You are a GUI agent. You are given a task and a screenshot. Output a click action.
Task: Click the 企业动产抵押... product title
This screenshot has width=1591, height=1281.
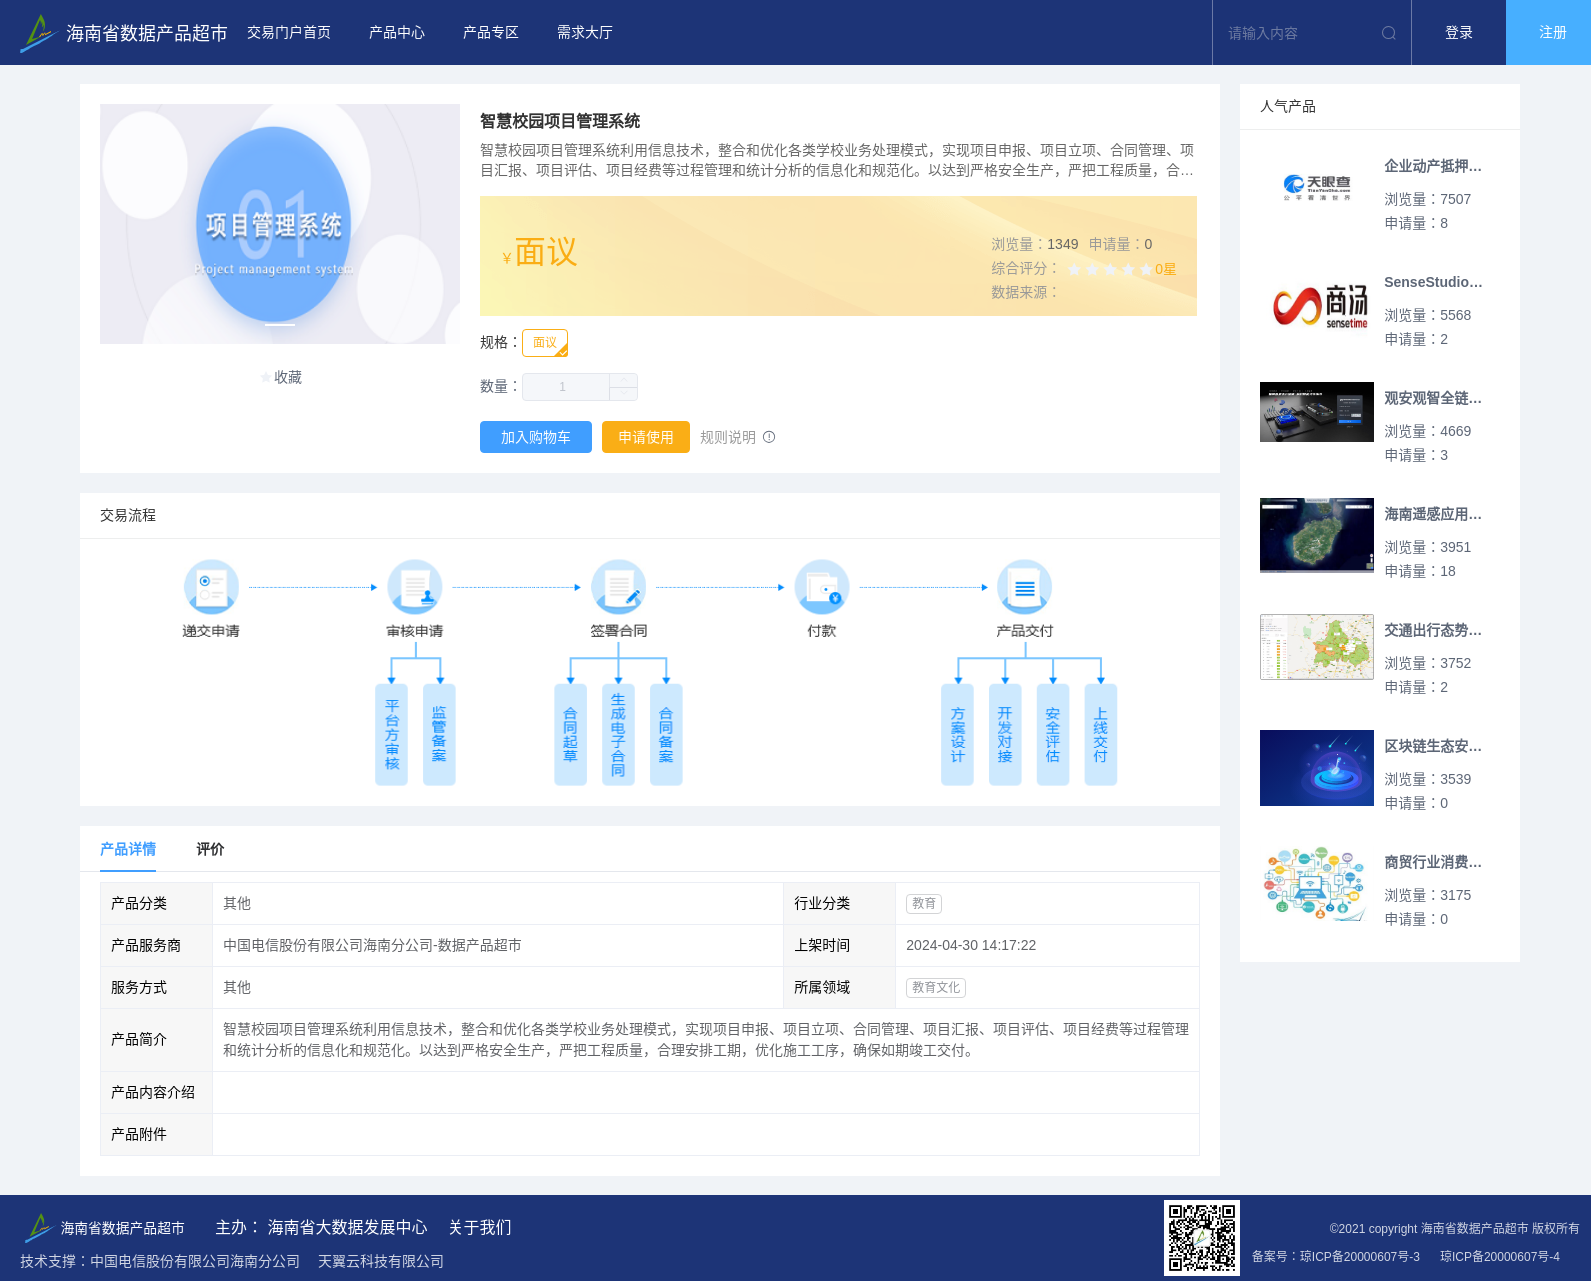pos(1433,166)
